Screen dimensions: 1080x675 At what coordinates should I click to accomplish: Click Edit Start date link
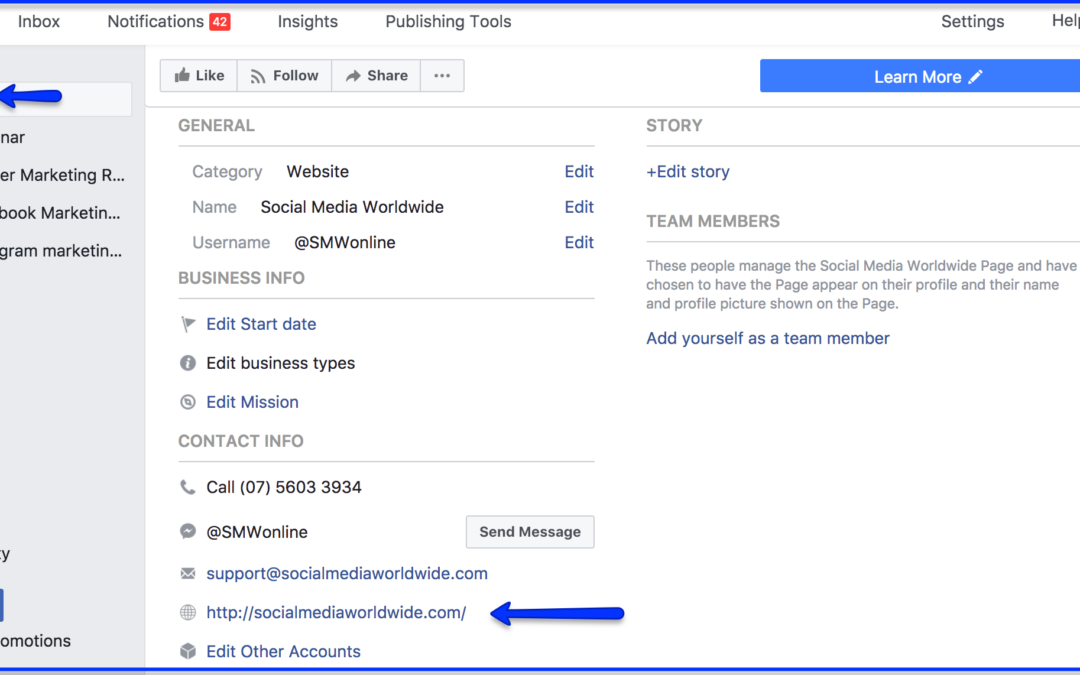tap(261, 324)
